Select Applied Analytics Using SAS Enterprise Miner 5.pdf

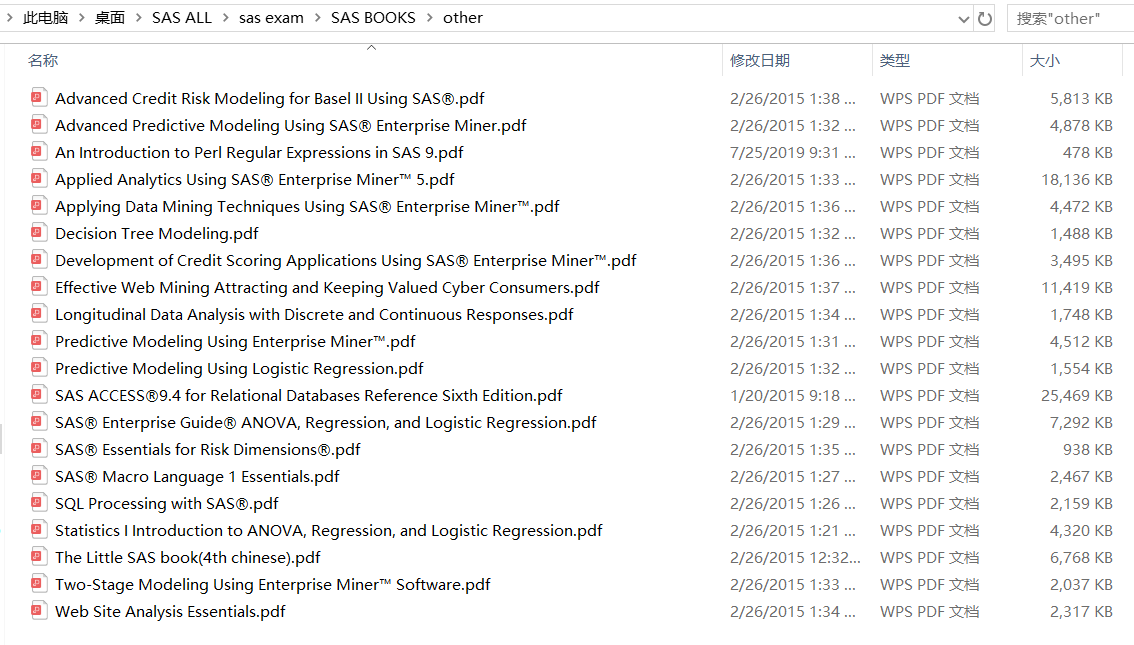click(x=255, y=179)
